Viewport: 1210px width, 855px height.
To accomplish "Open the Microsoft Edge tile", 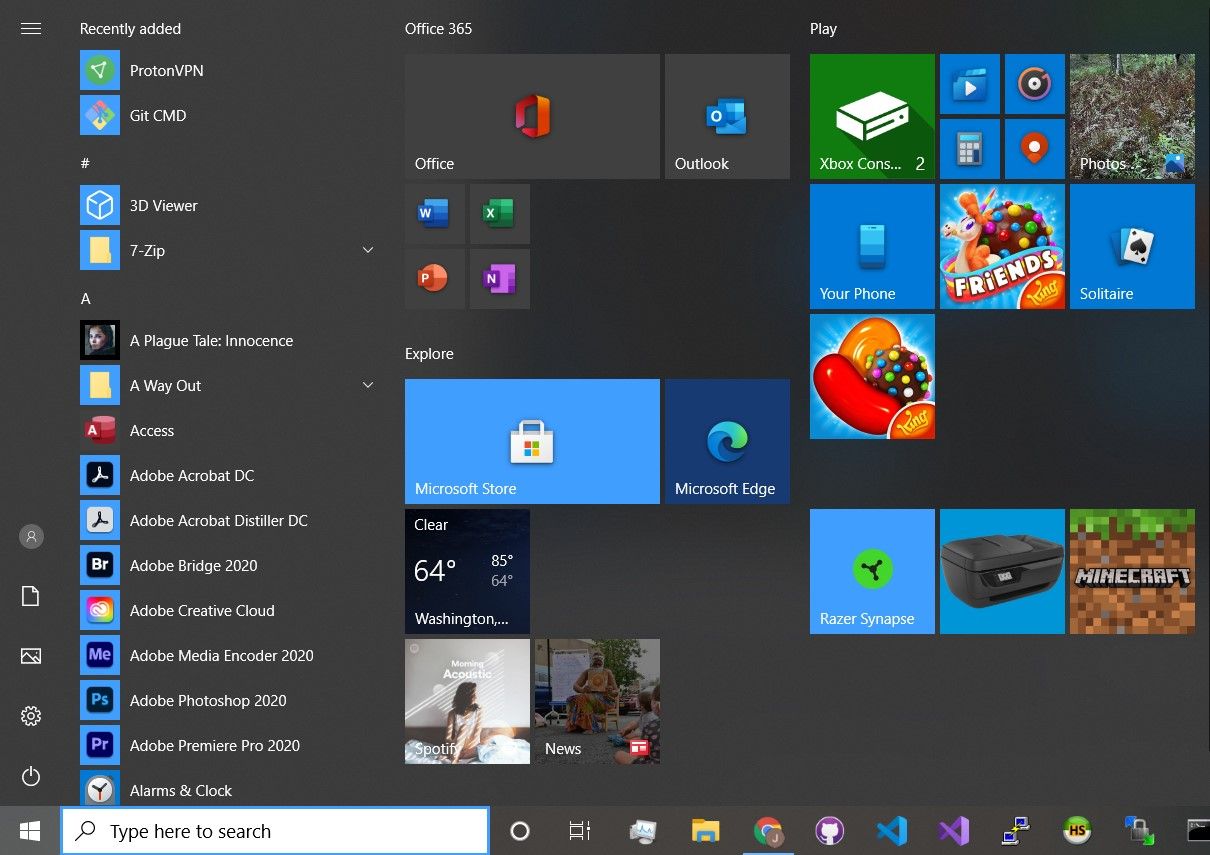I will click(x=727, y=441).
